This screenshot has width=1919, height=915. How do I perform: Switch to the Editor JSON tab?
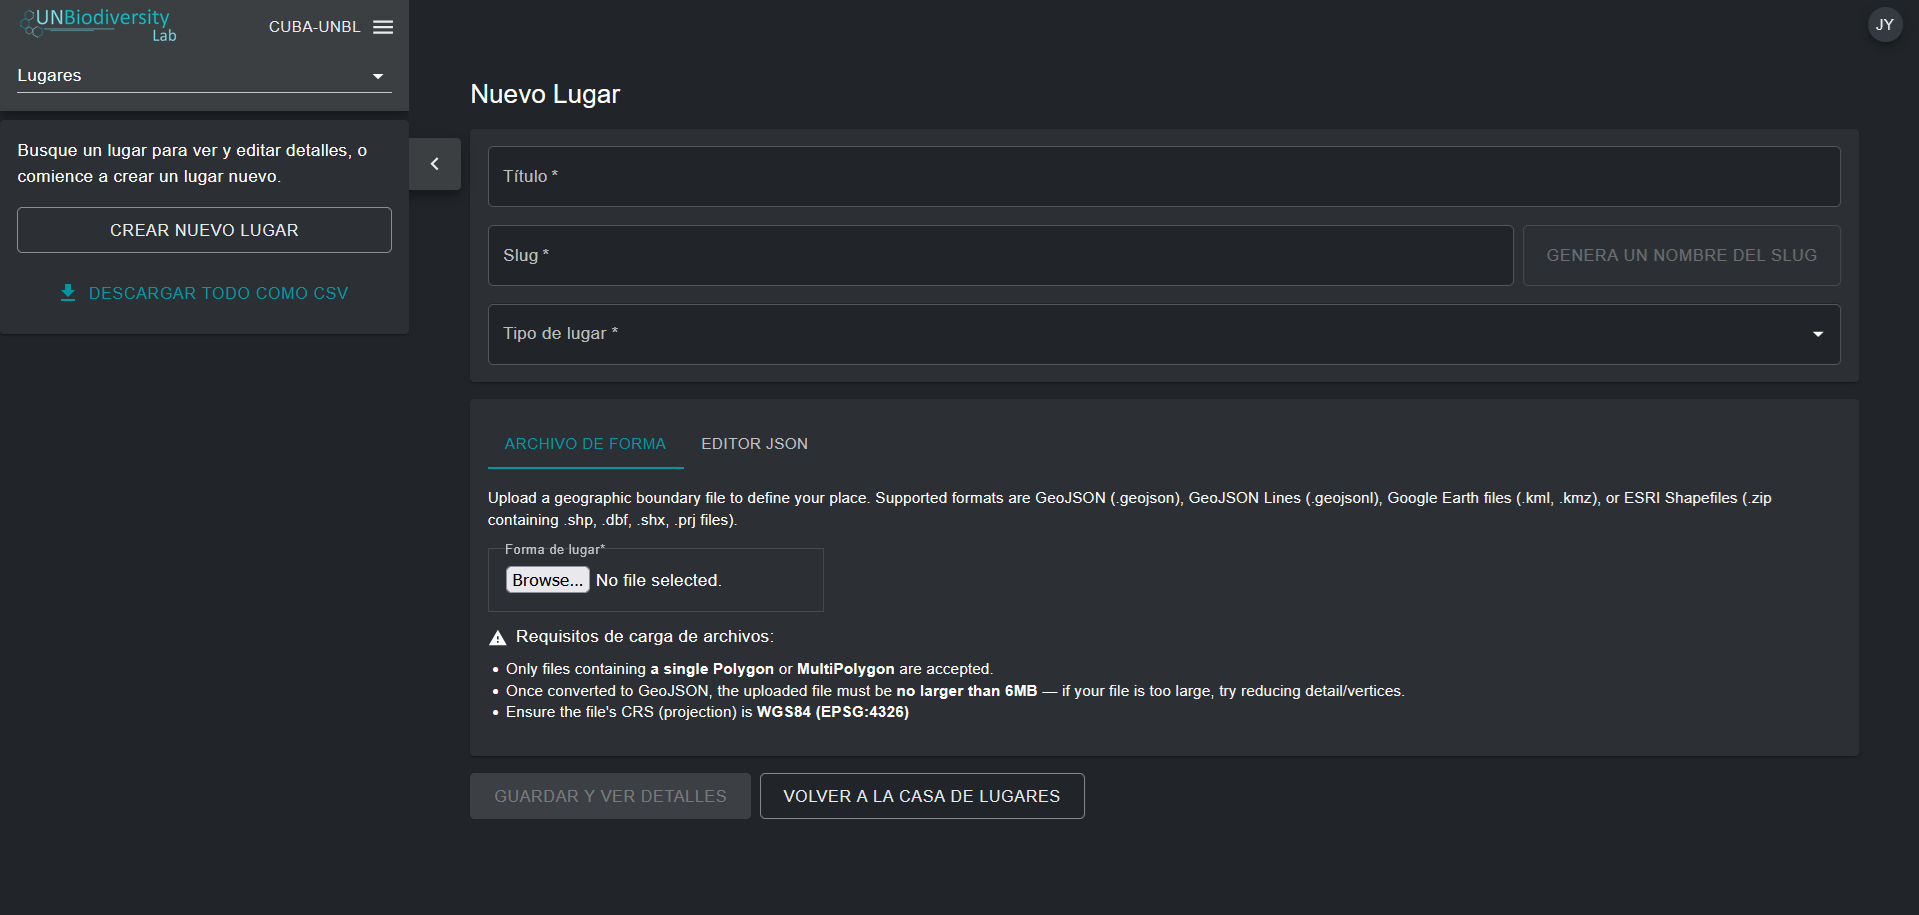click(754, 444)
